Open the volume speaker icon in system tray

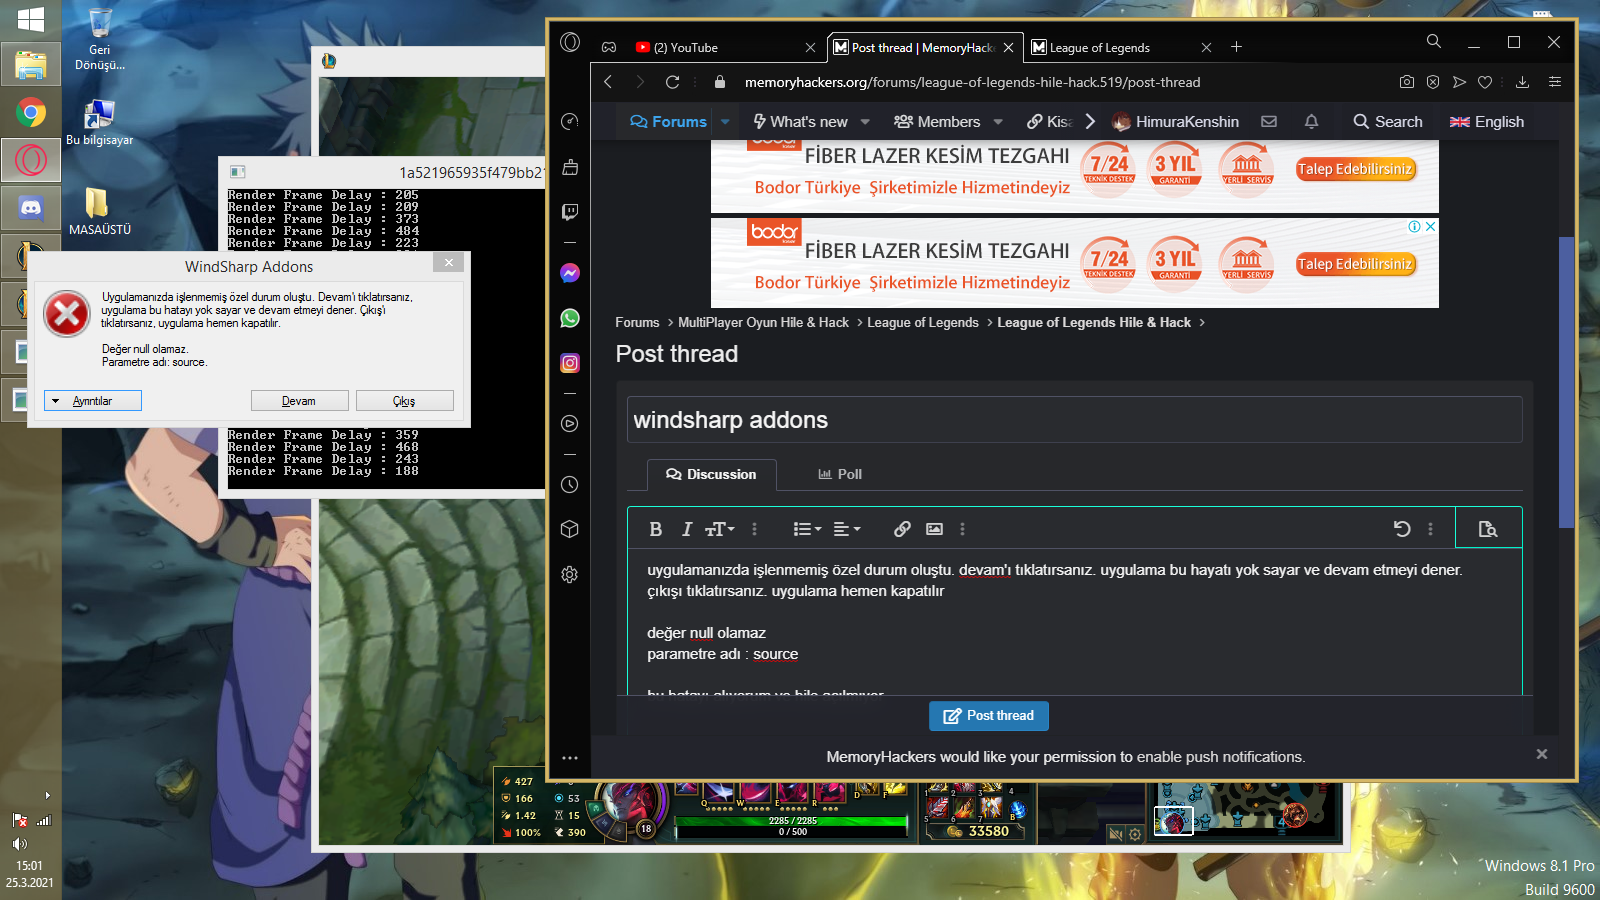[20, 844]
